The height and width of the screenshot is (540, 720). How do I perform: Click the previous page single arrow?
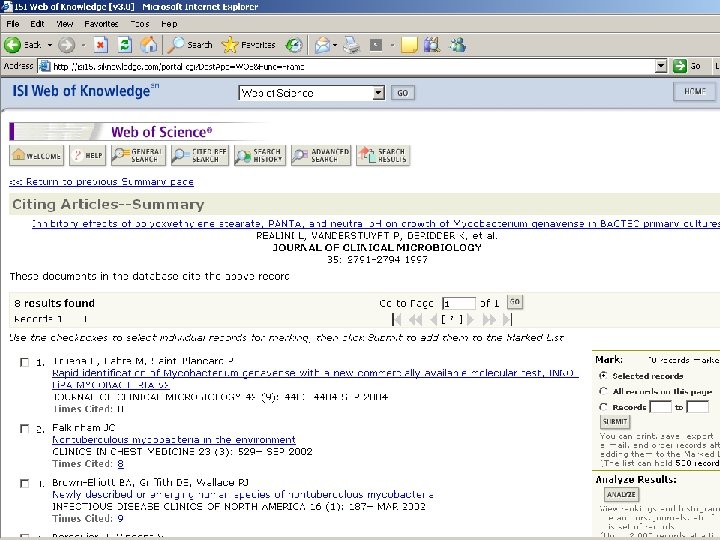[433, 319]
